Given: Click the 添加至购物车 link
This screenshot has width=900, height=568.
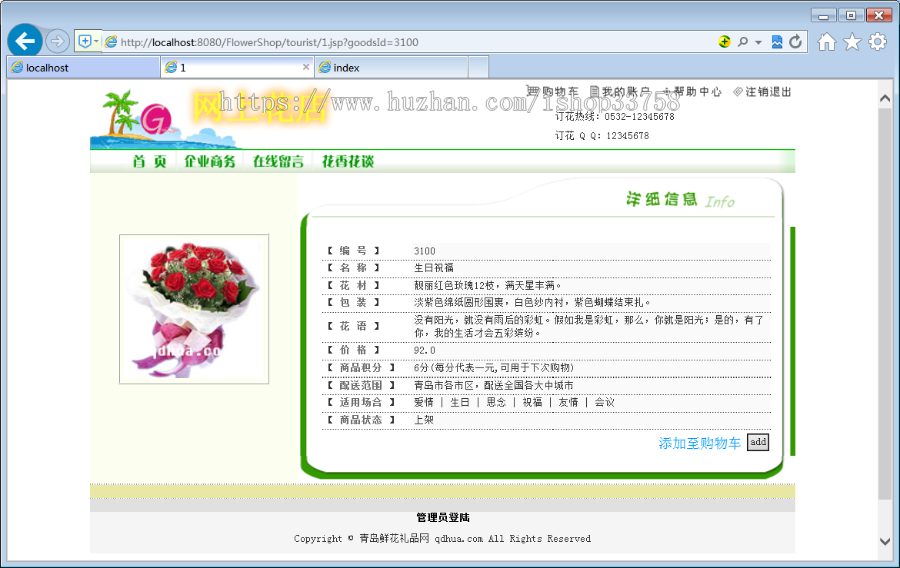Looking at the screenshot, I should 700,443.
